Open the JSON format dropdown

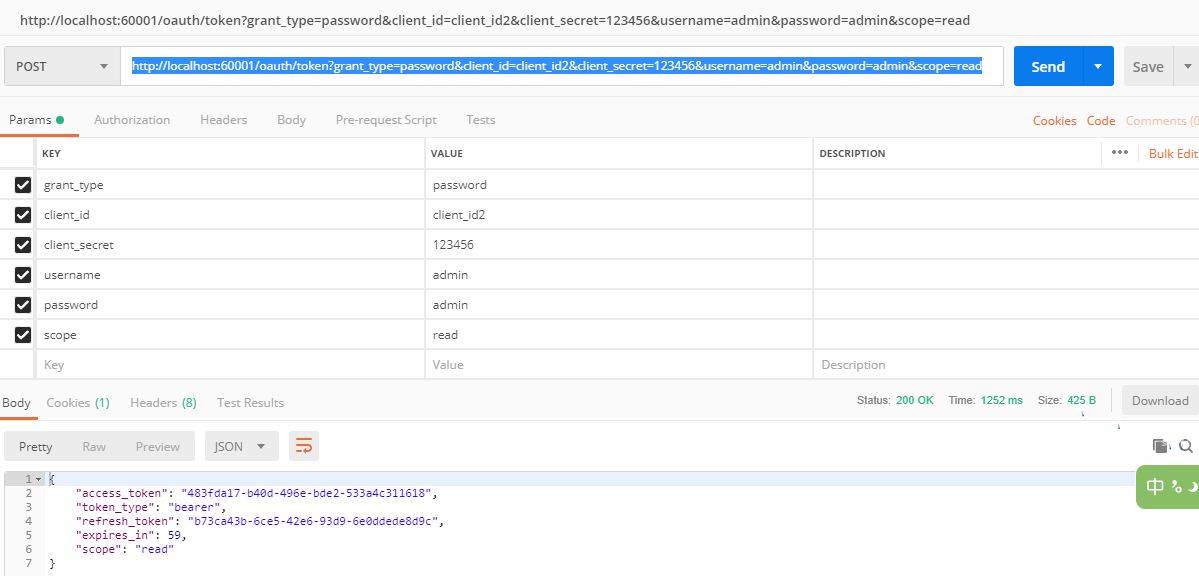pyautogui.click(x=242, y=446)
